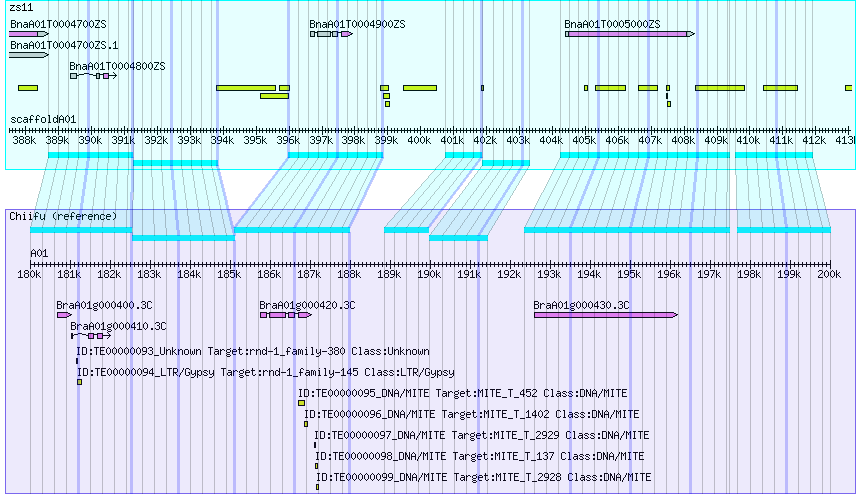Click the 400k mark on scaffoldA01 ruler
Screen dimensions: 860x499
point(419,140)
